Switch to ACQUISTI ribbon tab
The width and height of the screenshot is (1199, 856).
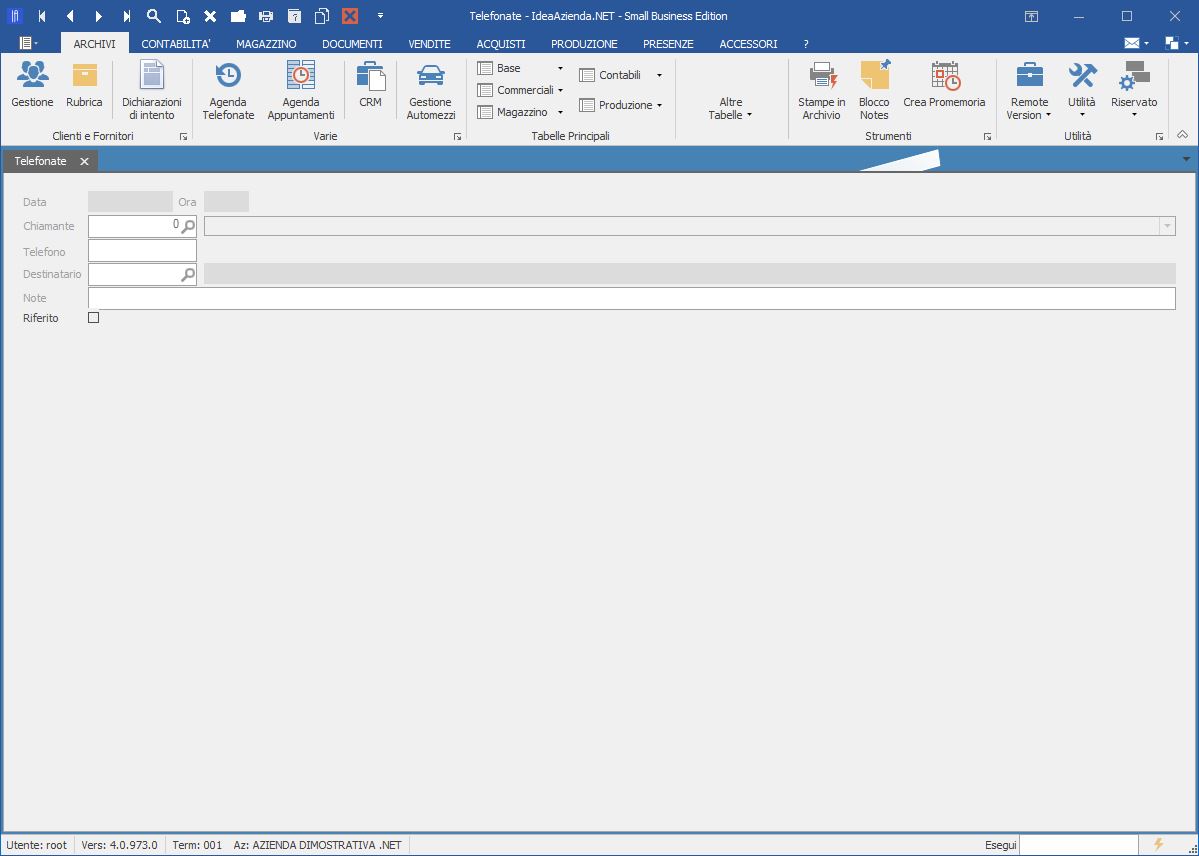501,44
